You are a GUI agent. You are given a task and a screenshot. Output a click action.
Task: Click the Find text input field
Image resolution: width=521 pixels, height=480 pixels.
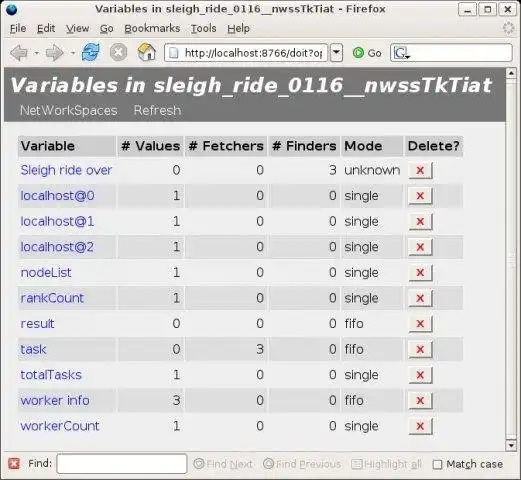[x=122, y=464]
